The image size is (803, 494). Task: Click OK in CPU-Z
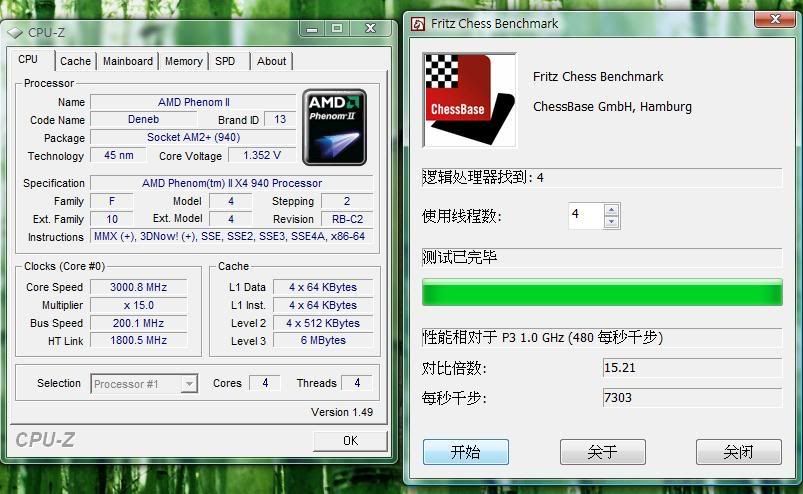pyautogui.click(x=350, y=441)
